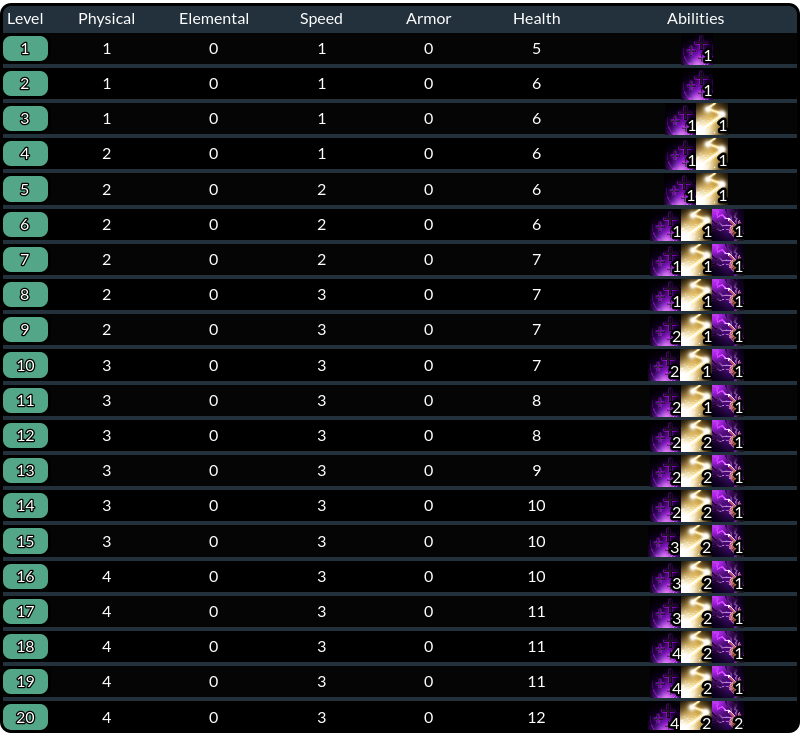This screenshot has height=735, width=800.
Task: Click Elemental value 0 in Level 2 row
Action: pos(214,84)
